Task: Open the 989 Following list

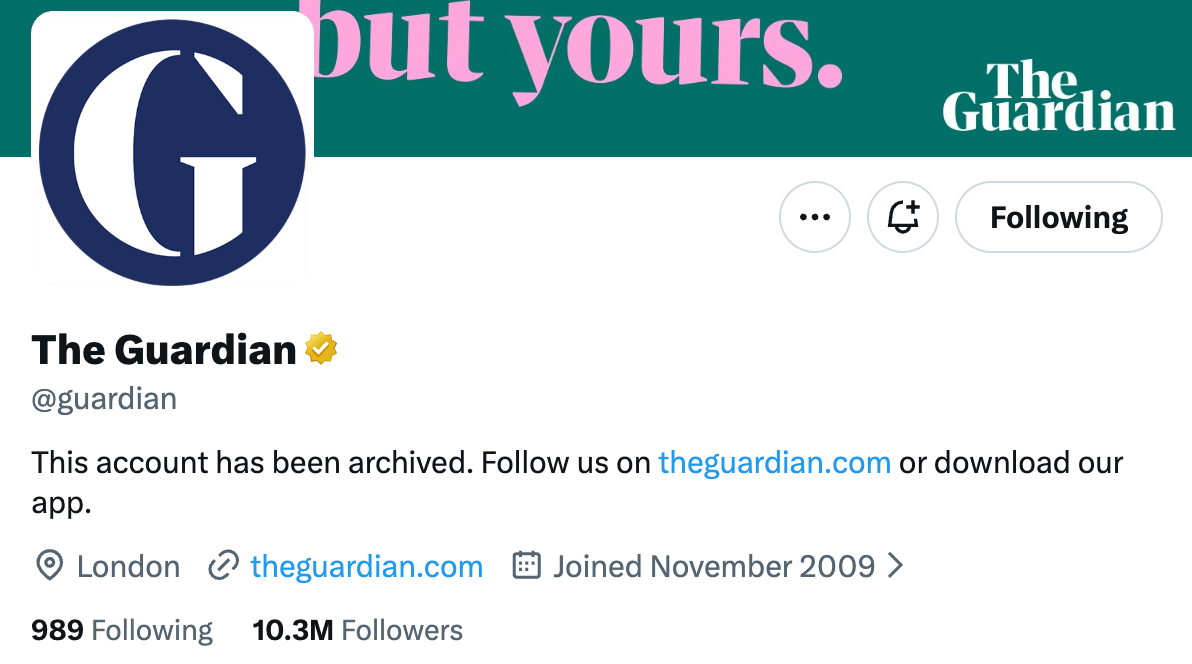Action: pyautogui.click(x=120, y=630)
